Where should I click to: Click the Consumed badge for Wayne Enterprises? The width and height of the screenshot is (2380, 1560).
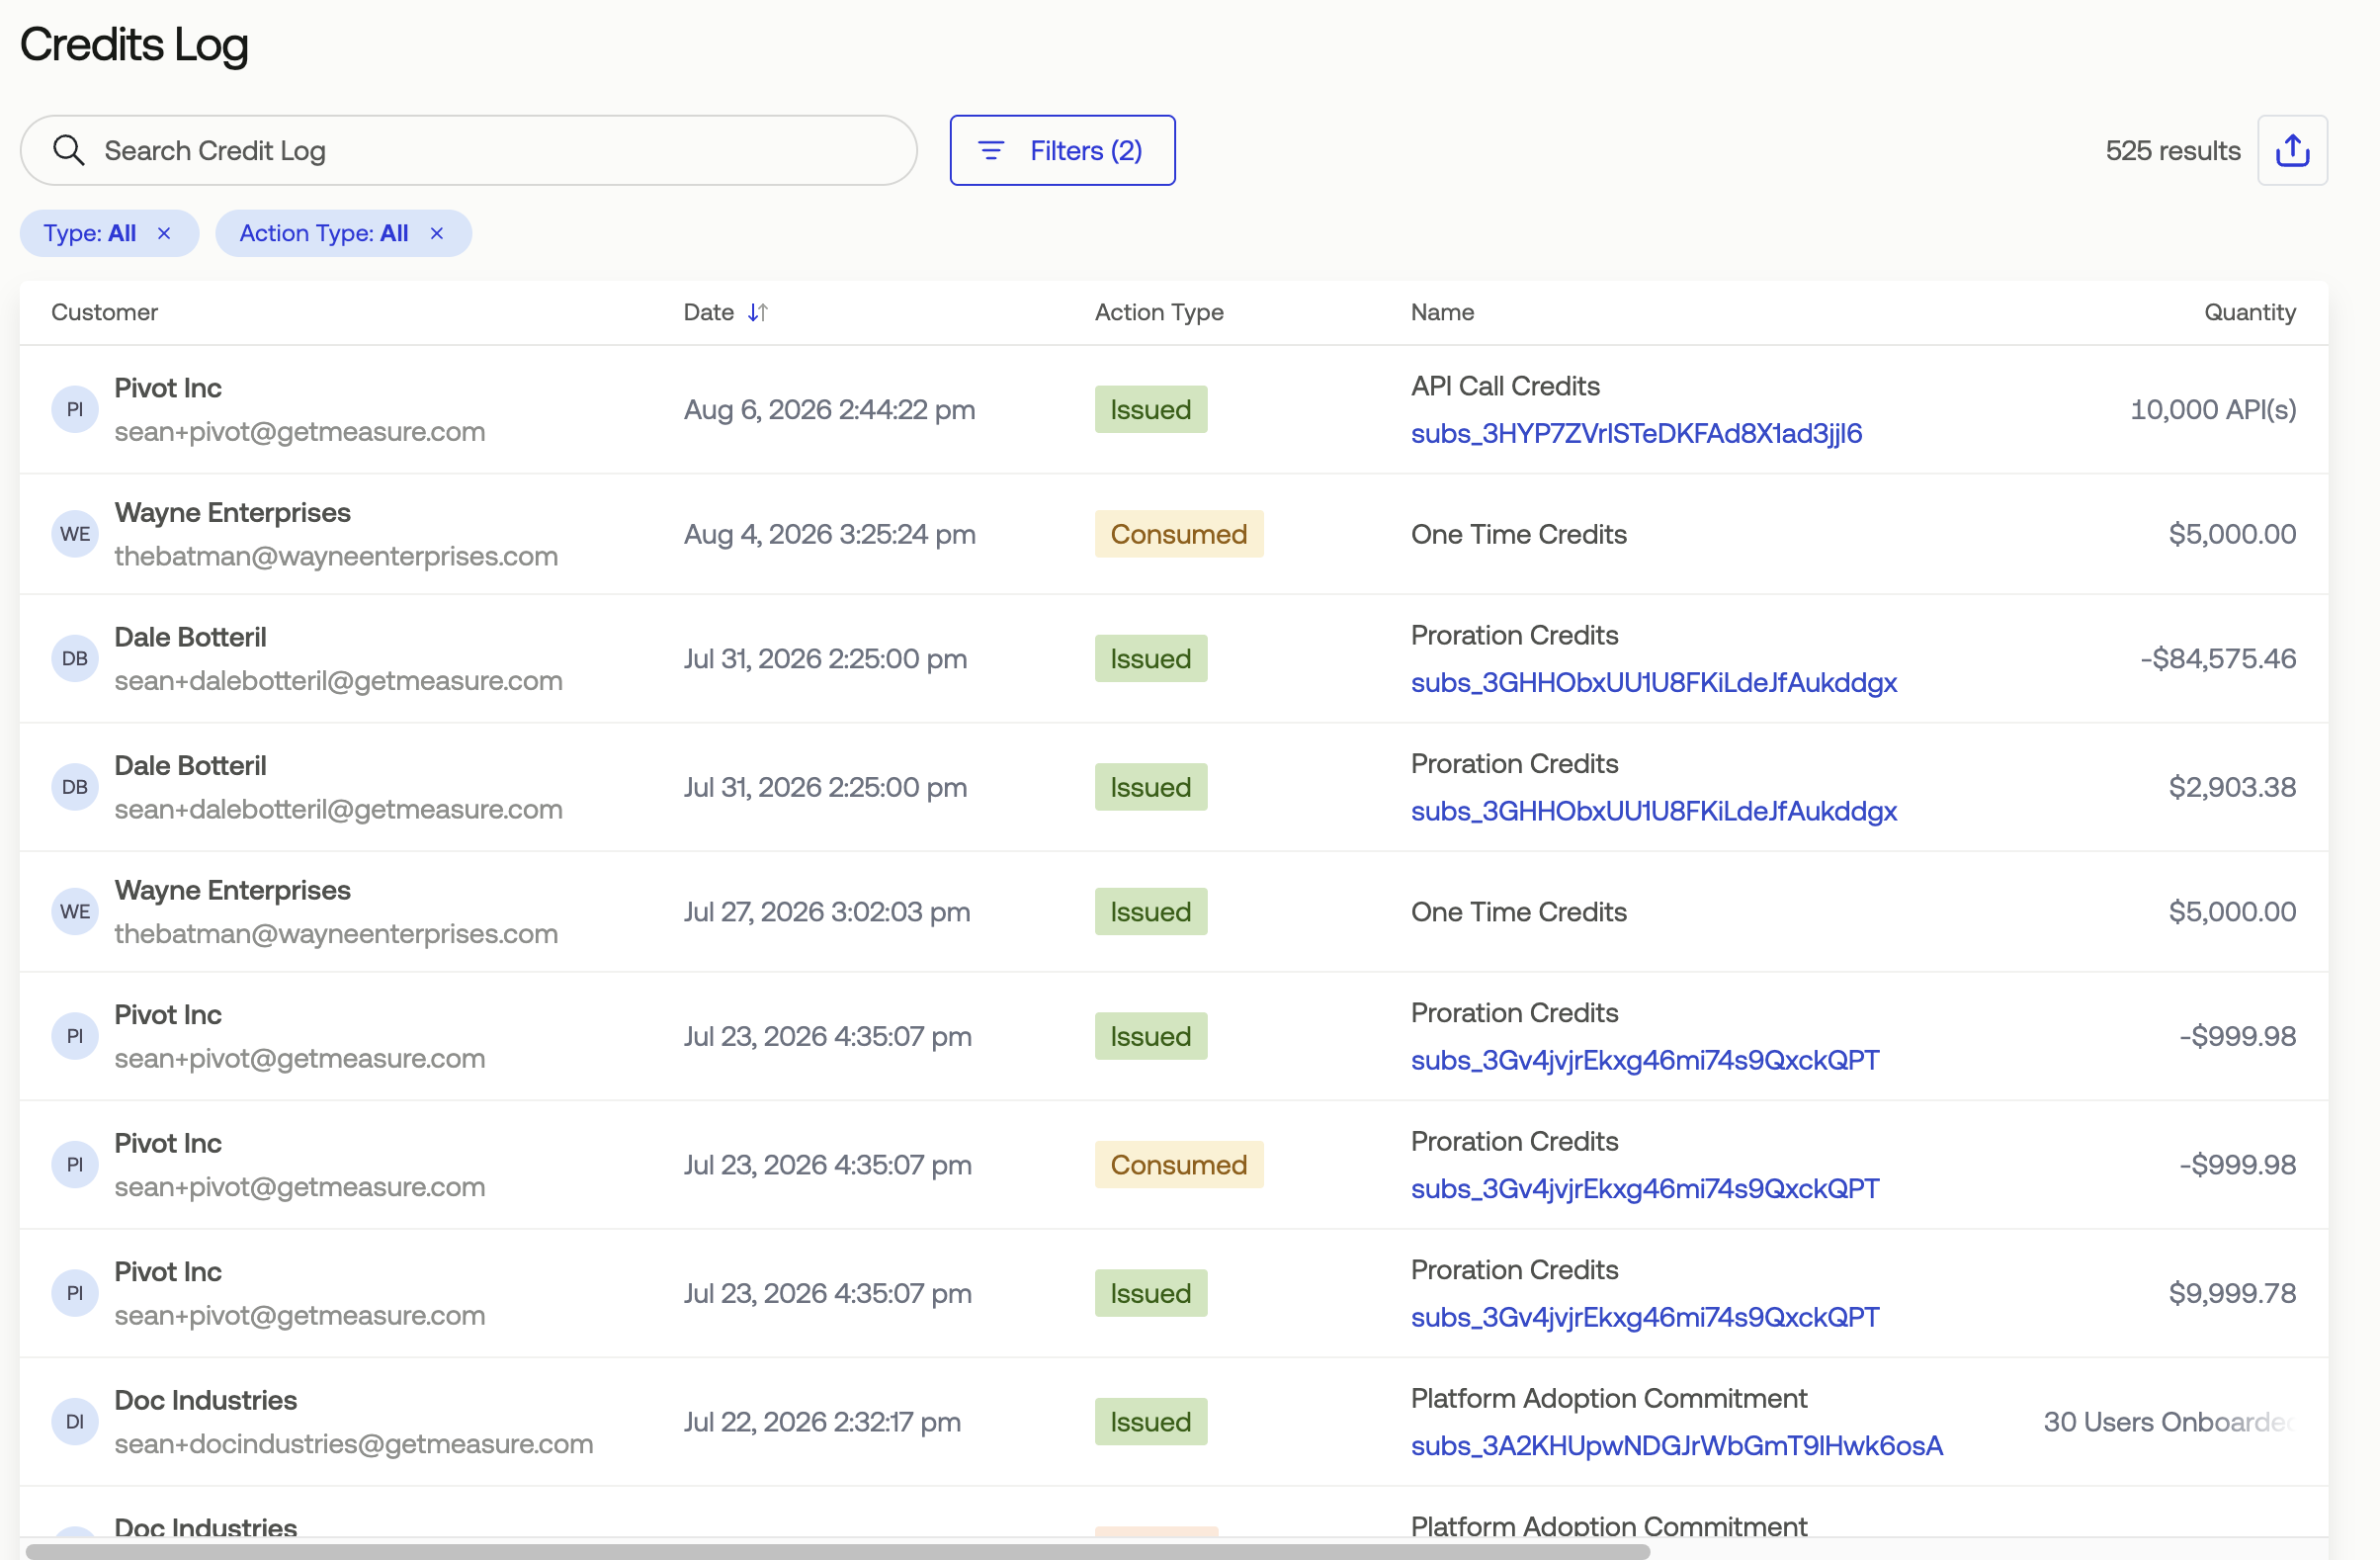click(x=1178, y=534)
